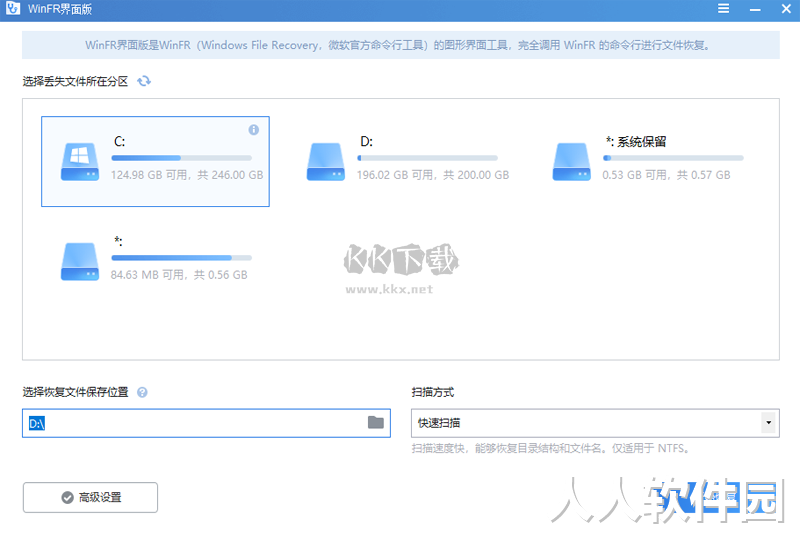This screenshot has width=800, height=533.
Task: Select the D: drive icon
Action: (x=326, y=161)
